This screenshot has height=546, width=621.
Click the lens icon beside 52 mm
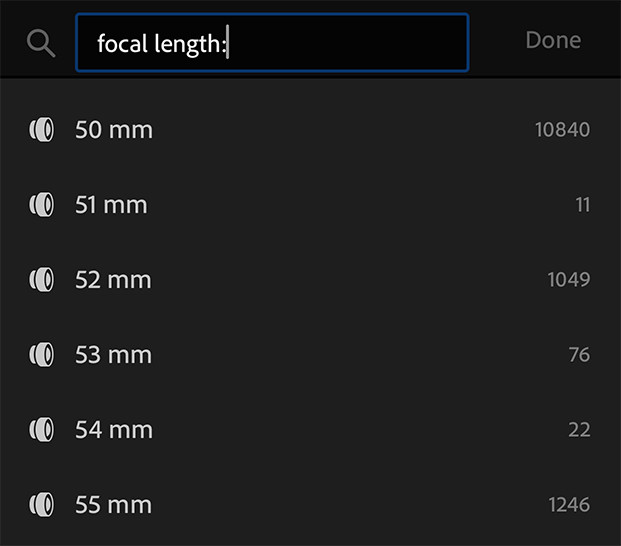click(x=42, y=280)
